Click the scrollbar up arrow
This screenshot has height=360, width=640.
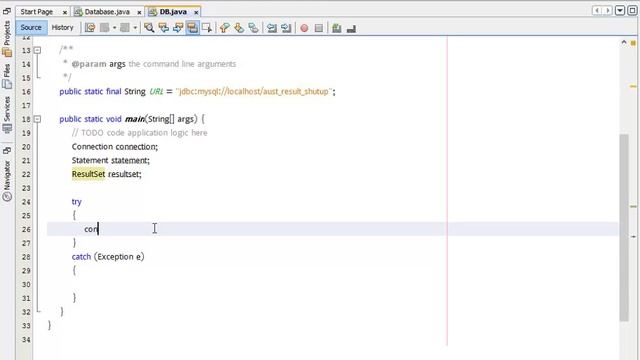pos(624,42)
